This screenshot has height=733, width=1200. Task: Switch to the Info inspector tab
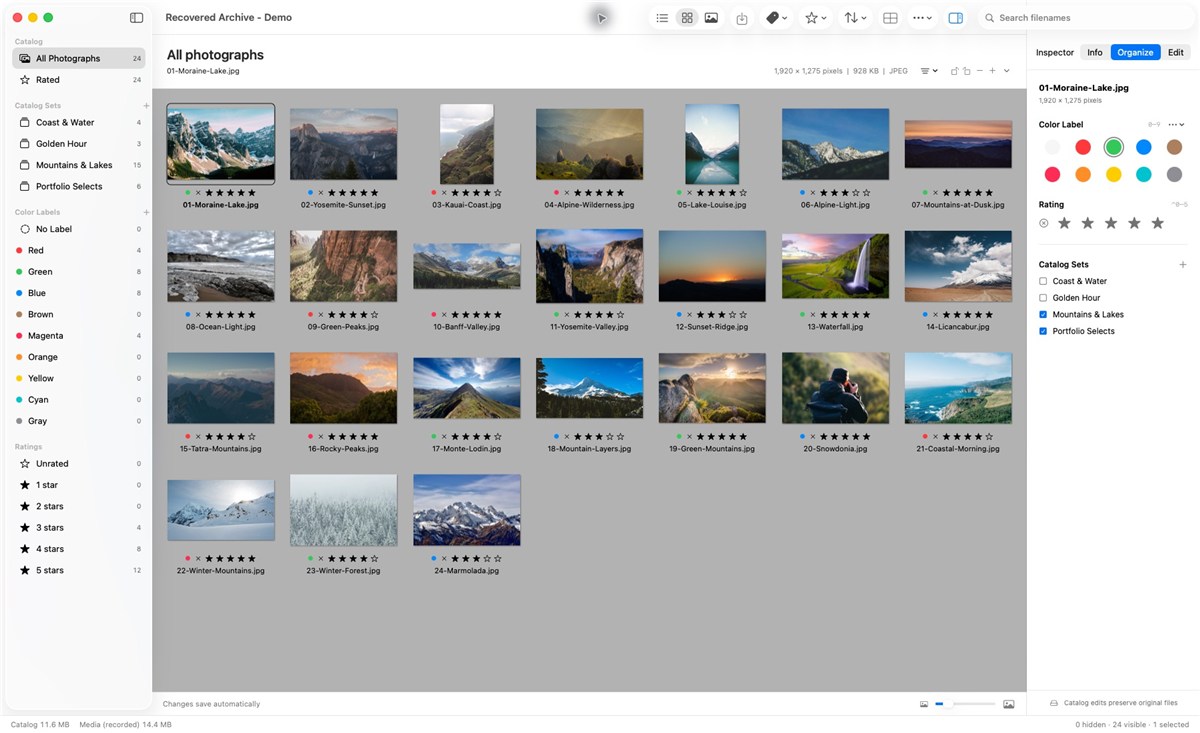click(1095, 52)
